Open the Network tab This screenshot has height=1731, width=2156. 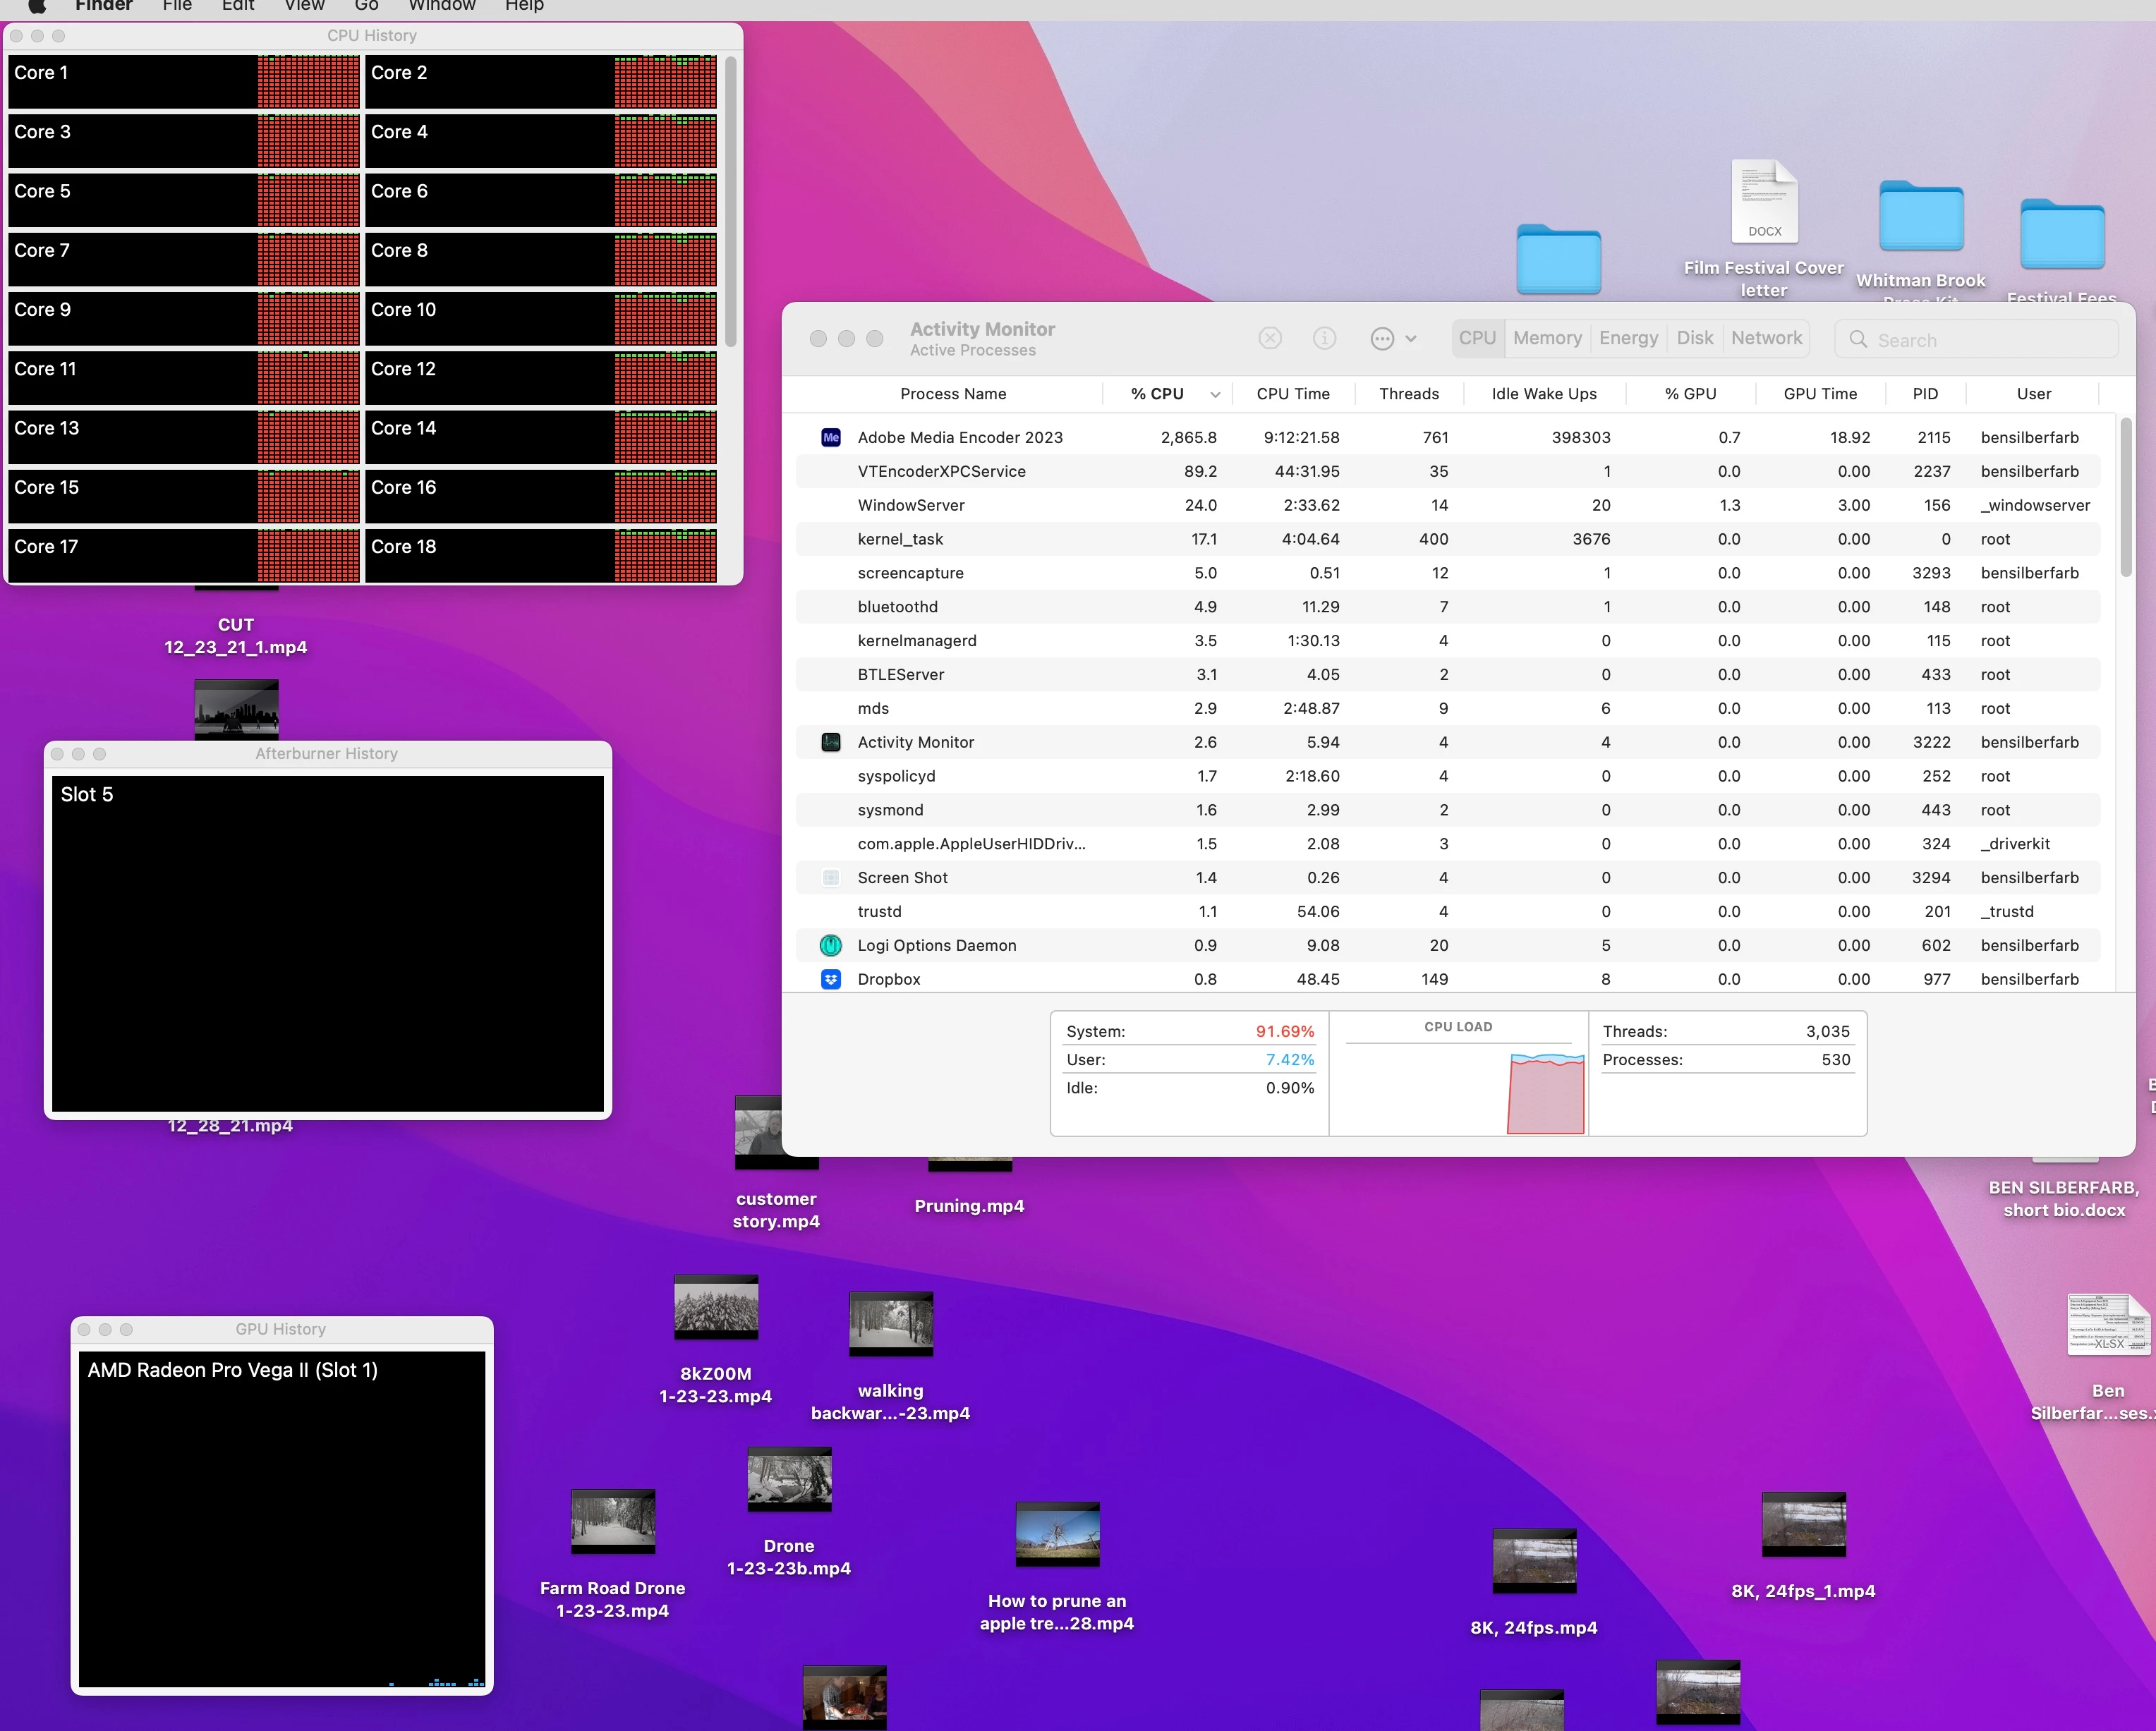pos(1766,338)
